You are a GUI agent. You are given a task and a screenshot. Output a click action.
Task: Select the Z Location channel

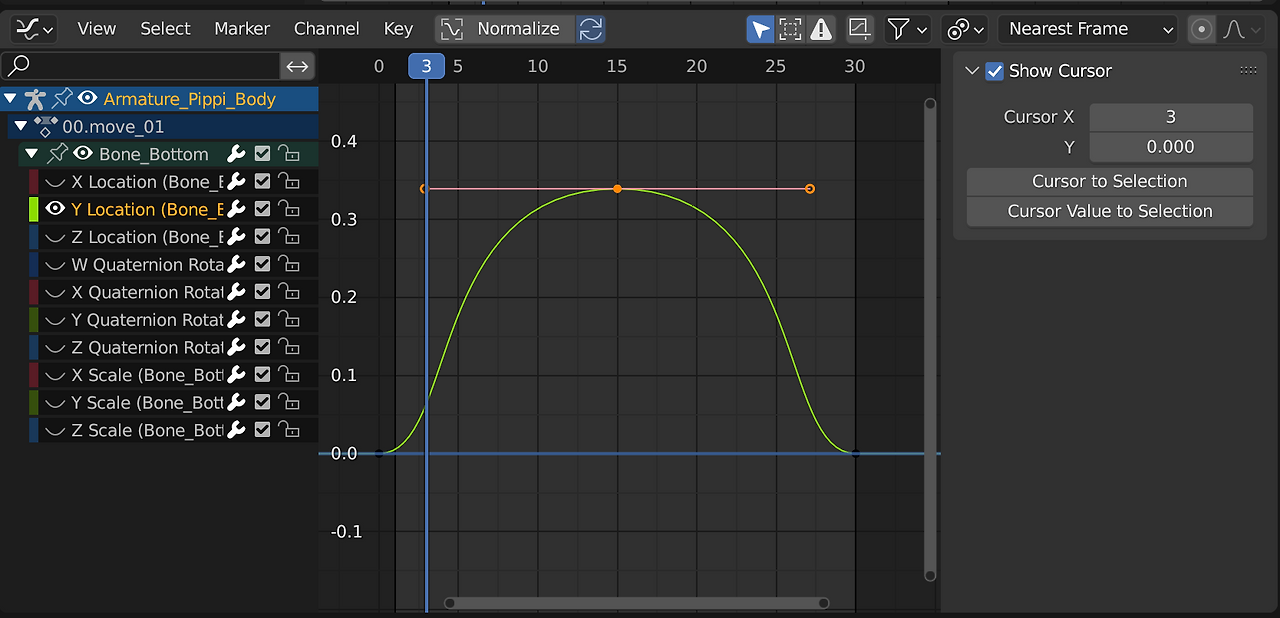click(x=148, y=237)
